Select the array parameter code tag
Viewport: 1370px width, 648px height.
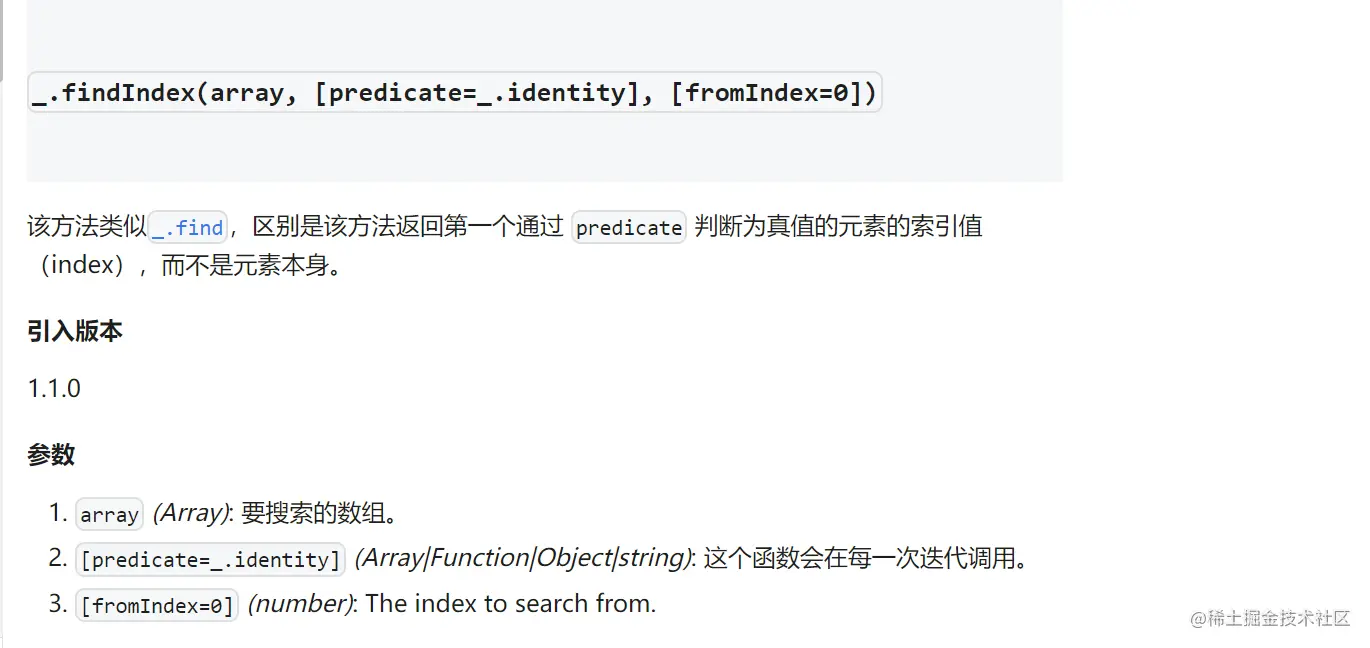coord(110,514)
